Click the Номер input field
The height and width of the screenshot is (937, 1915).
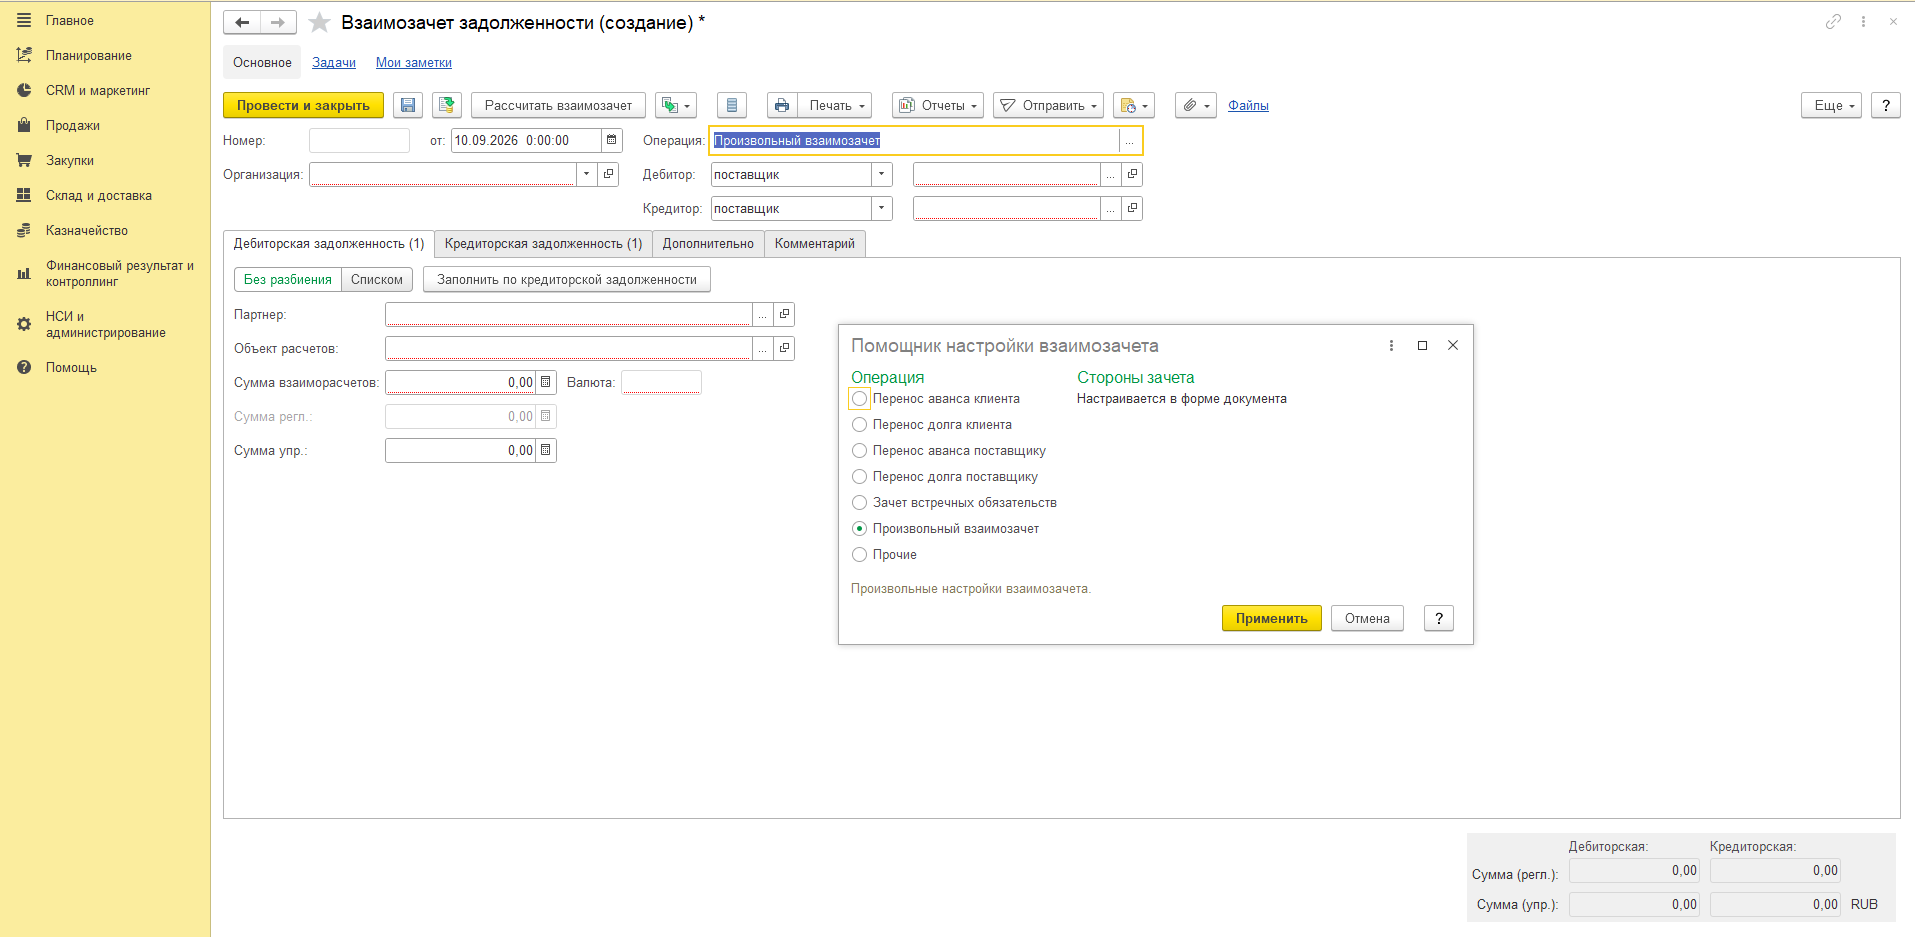359,140
